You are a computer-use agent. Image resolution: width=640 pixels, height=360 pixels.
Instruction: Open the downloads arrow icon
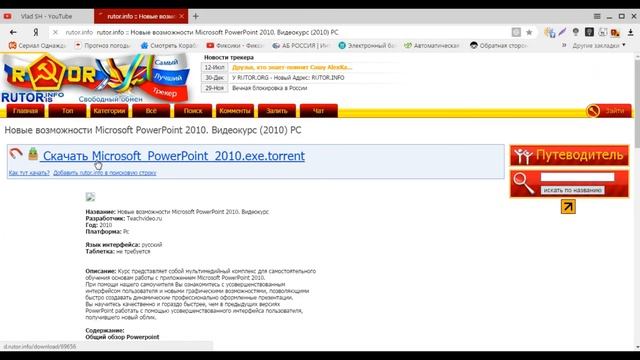coord(630,32)
